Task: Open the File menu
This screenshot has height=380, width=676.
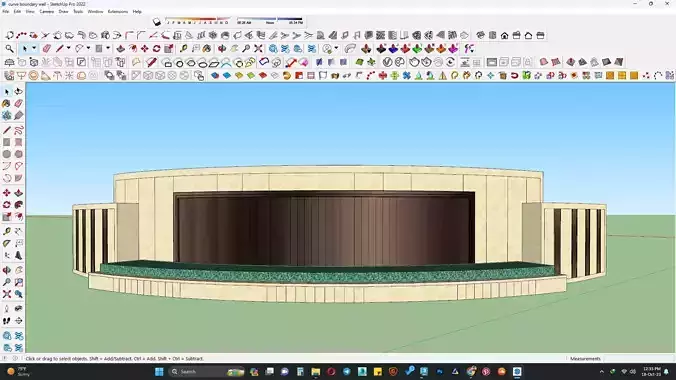Action: [x=5, y=12]
